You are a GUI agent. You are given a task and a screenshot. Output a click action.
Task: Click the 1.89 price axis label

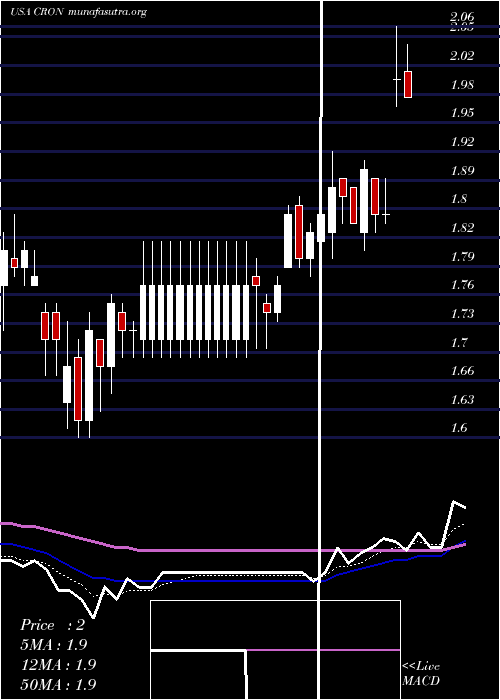[462, 171]
